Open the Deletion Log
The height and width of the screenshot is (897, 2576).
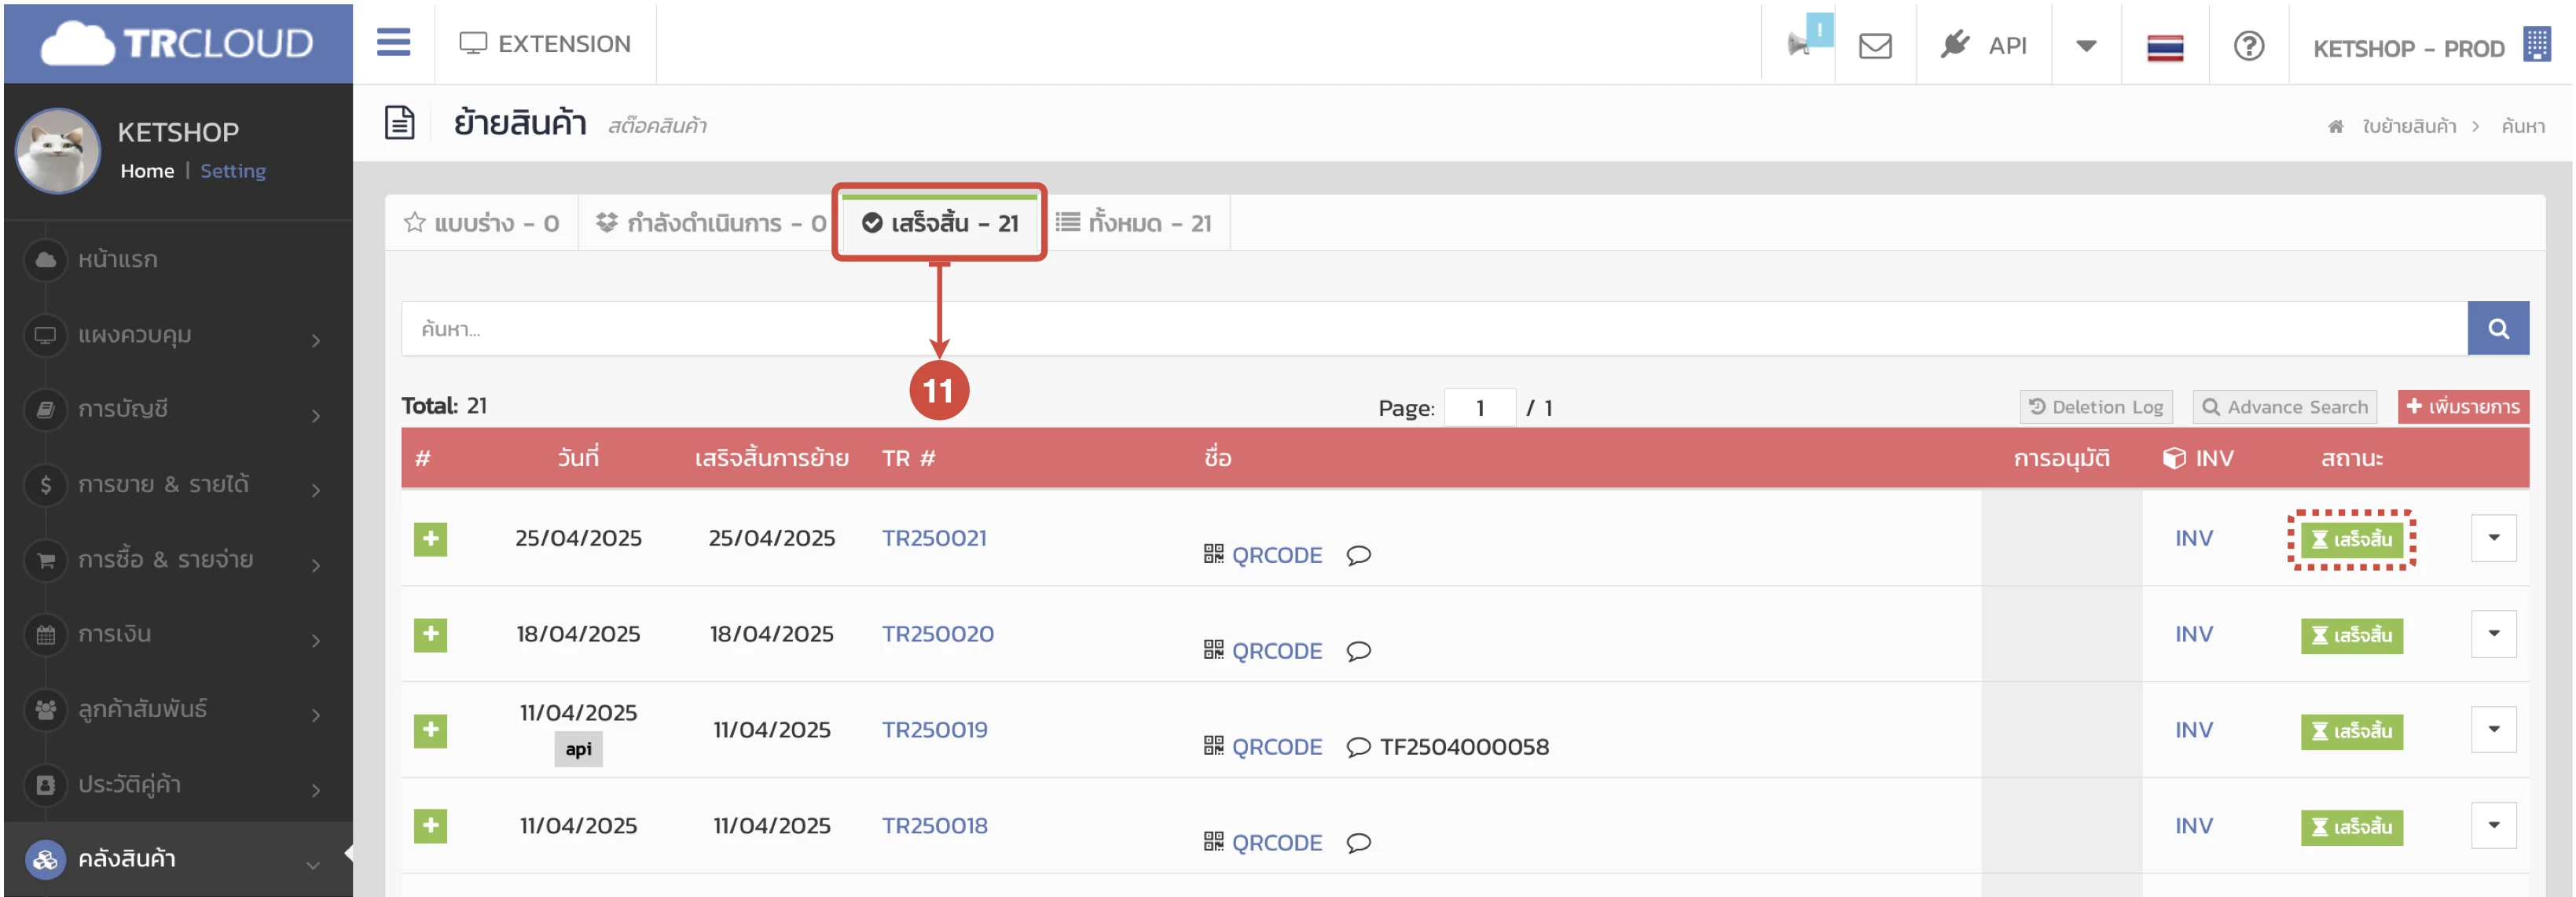point(2096,407)
